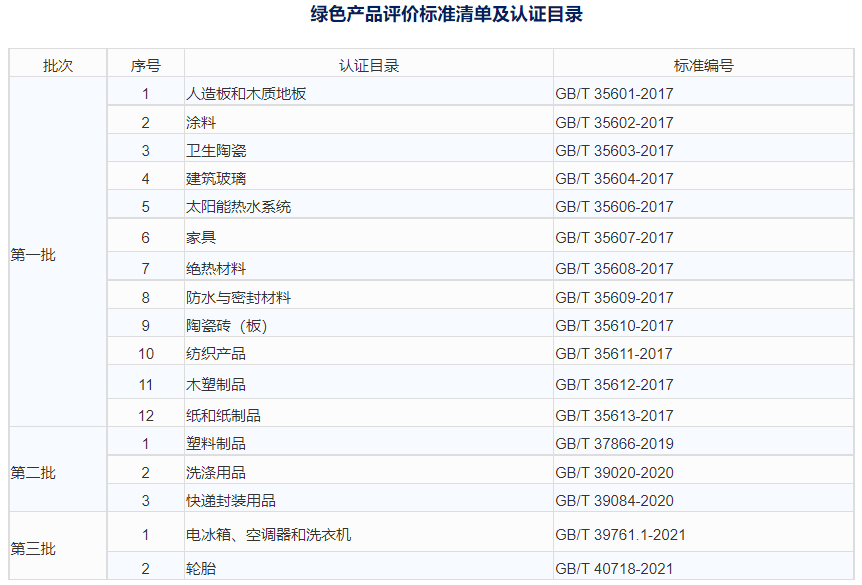Select the 第三批 batch cell
The width and height of the screenshot is (862, 585).
click(34, 549)
